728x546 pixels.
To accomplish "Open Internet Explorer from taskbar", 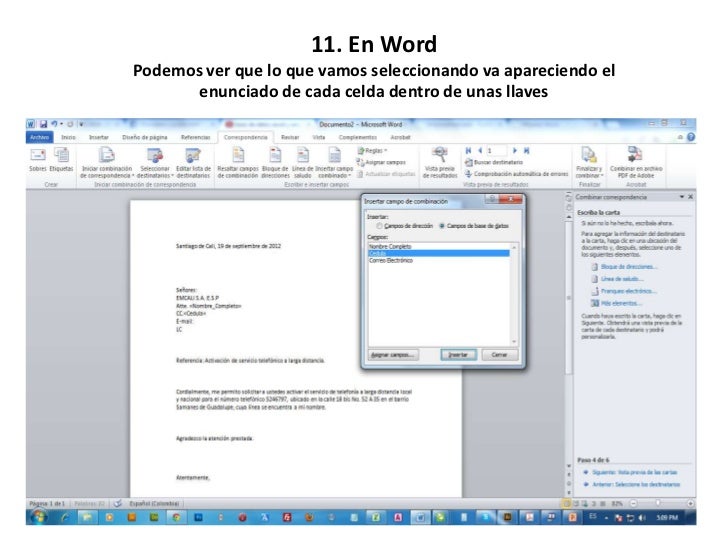I will tap(65, 517).
